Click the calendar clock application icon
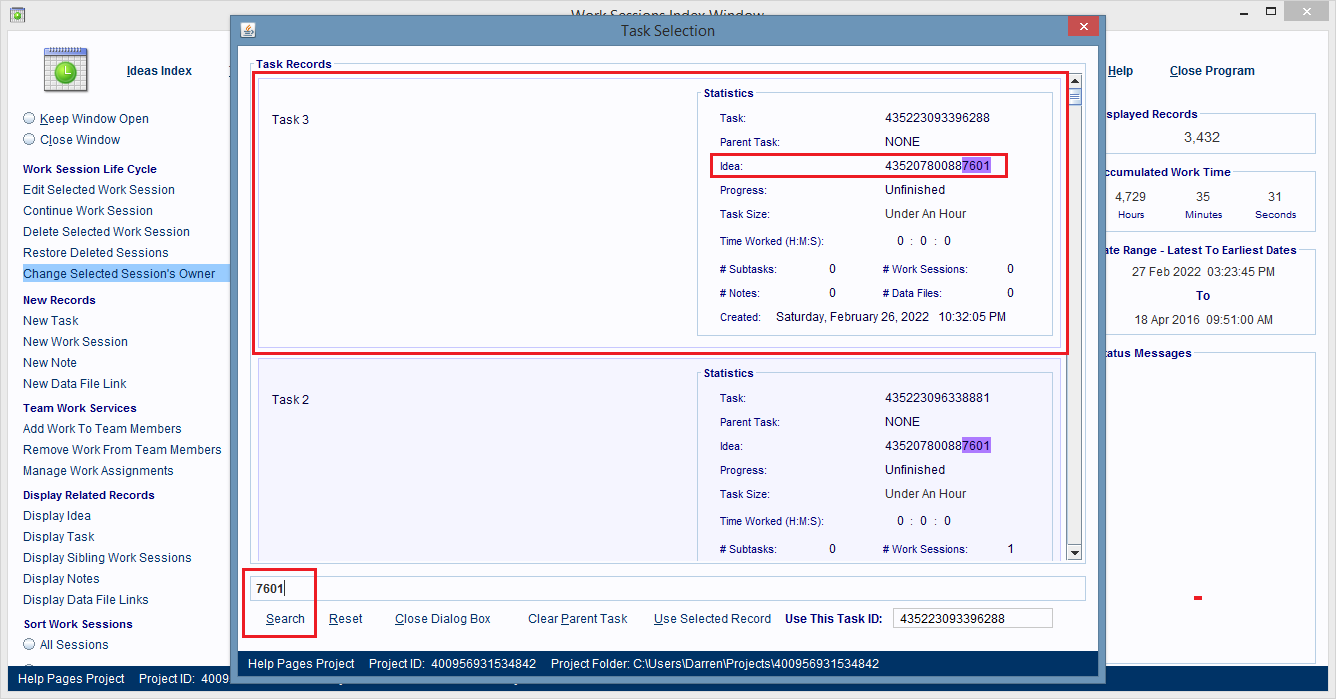Image resolution: width=1336 pixels, height=699 pixels. tap(65, 70)
